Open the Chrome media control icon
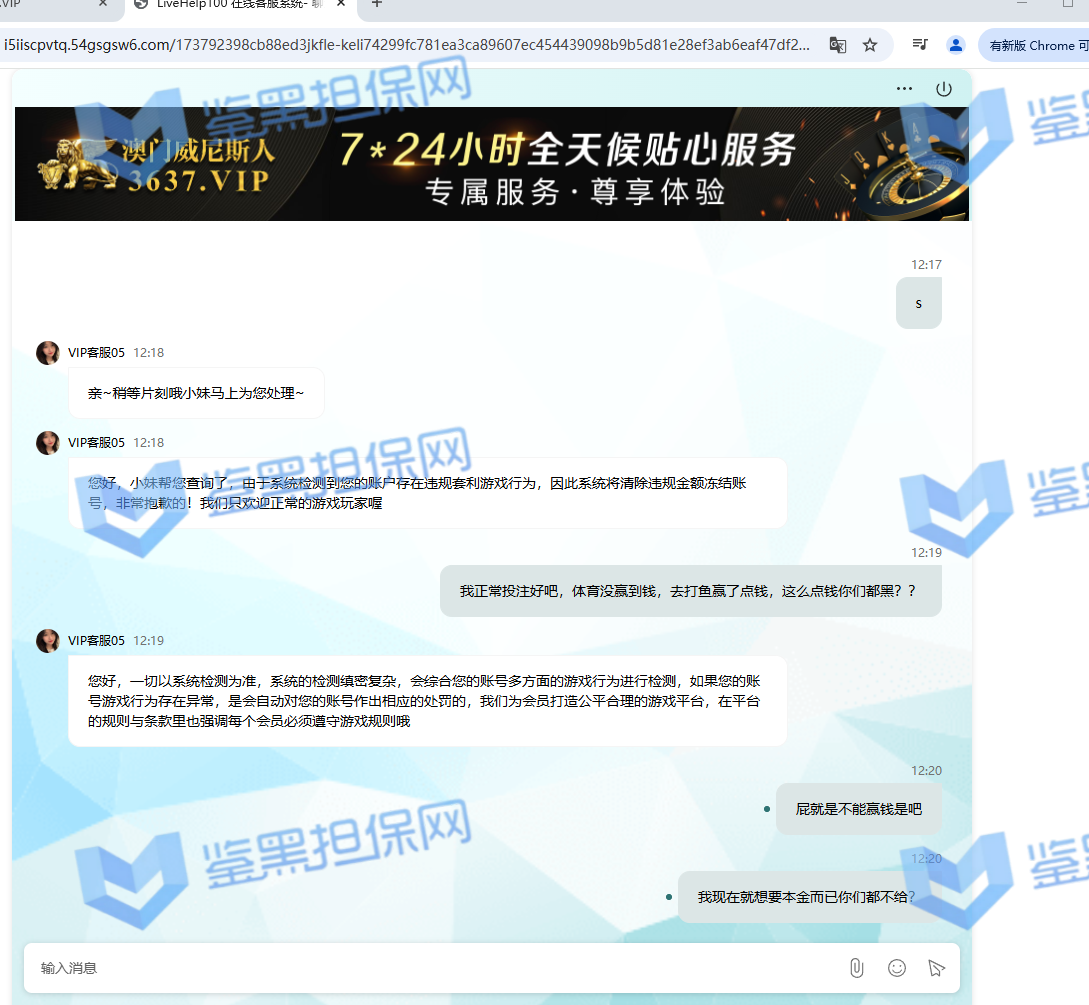1089x1005 pixels. click(x=920, y=45)
